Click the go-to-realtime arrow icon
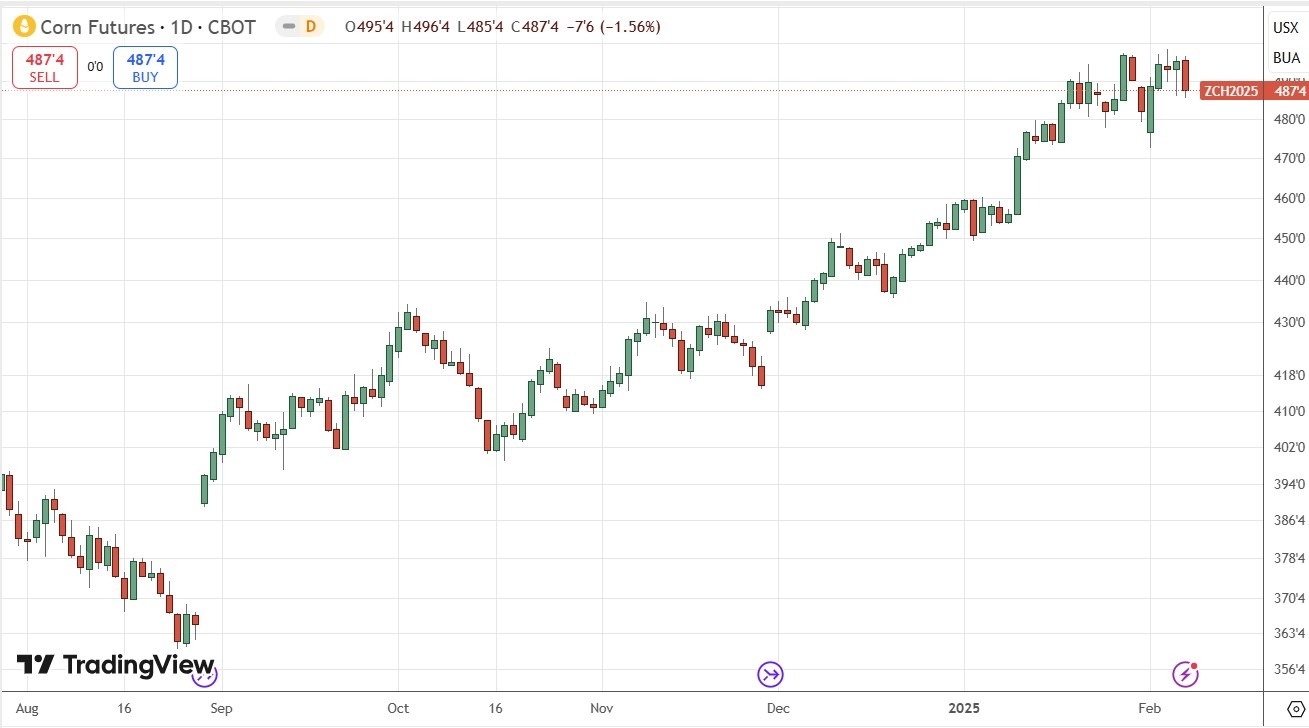The height and width of the screenshot is (728, 1309). click(x=770, y=675)
